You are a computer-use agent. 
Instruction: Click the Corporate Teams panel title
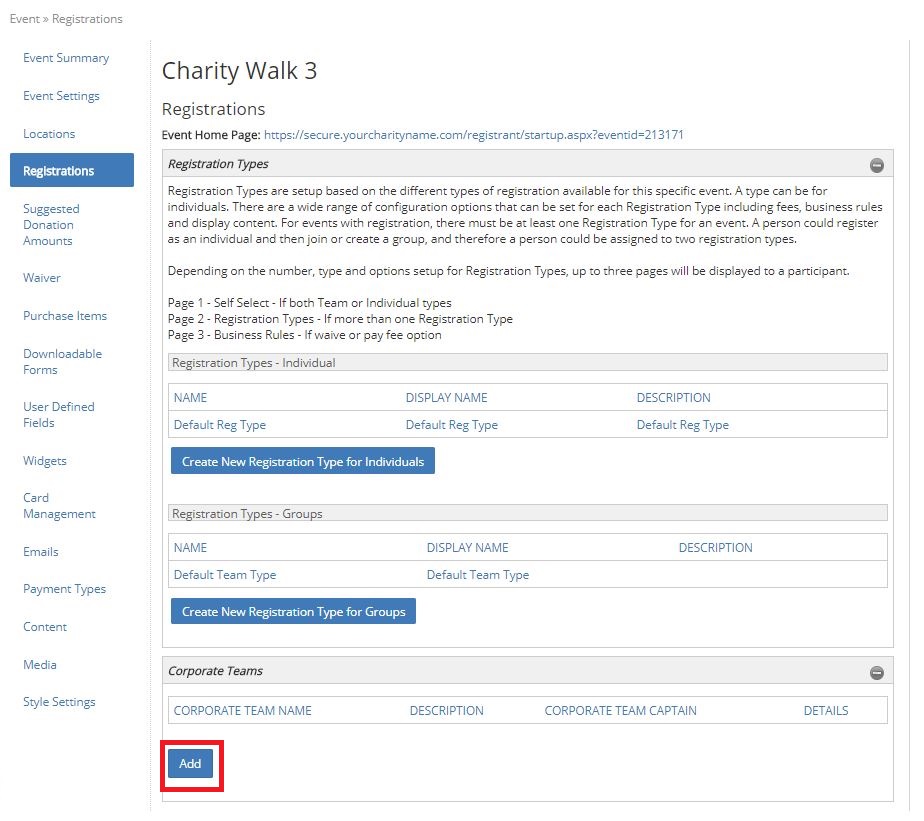click(216, 671)
